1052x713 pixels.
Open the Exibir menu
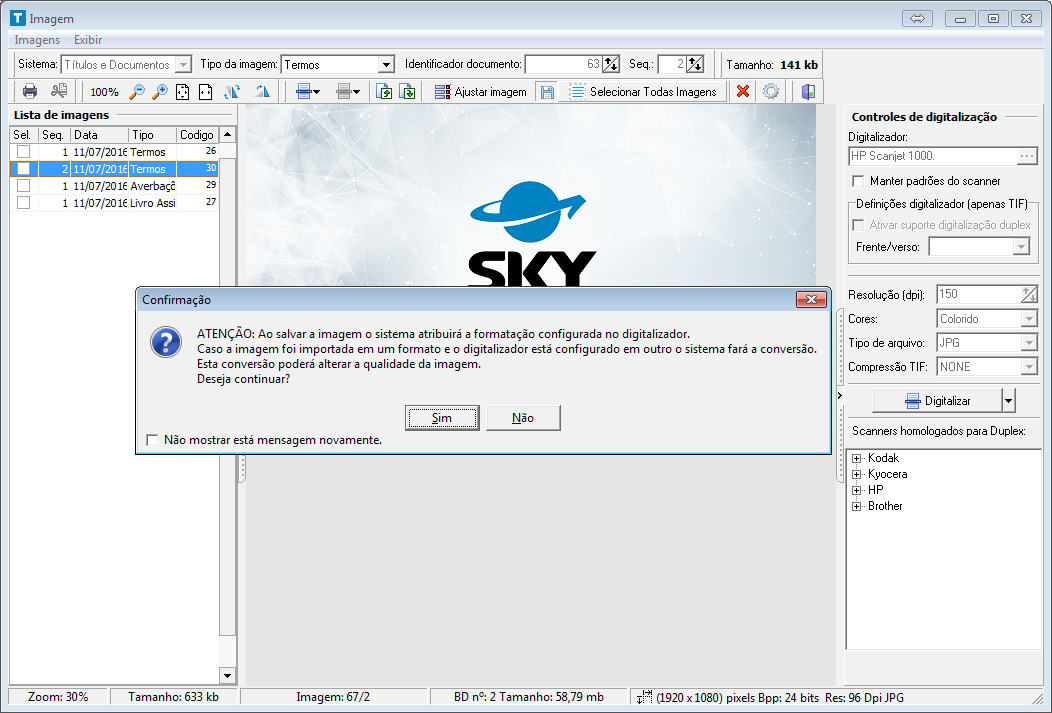point(88,40)
